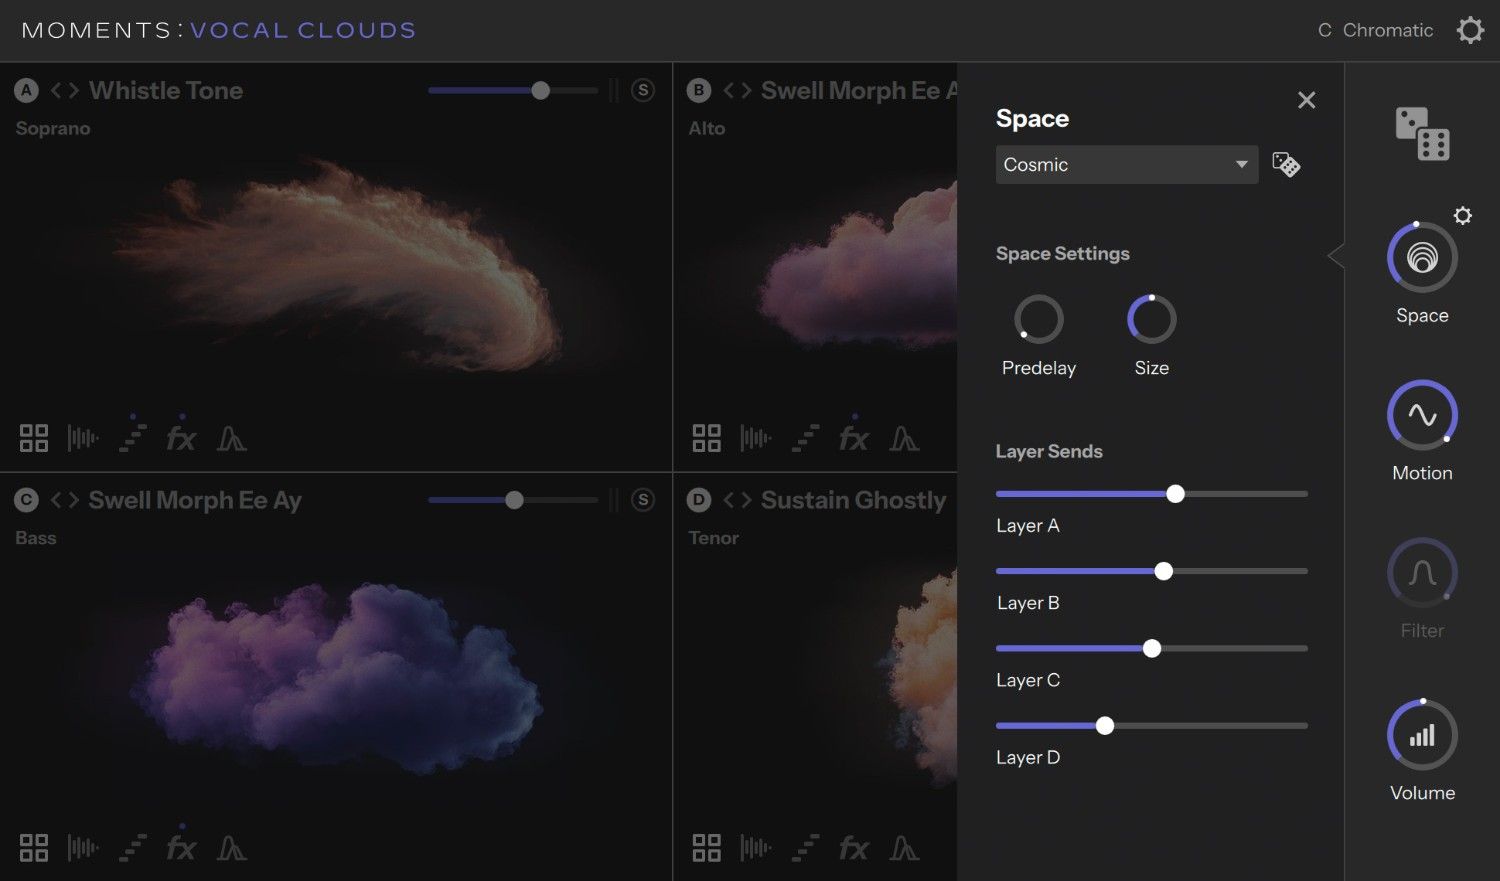The height and width of the screenshot is (881, 1500).
Task: Open the envelope editor on the Bass layer
Action: pyautogui.click(x=232, y=847)
